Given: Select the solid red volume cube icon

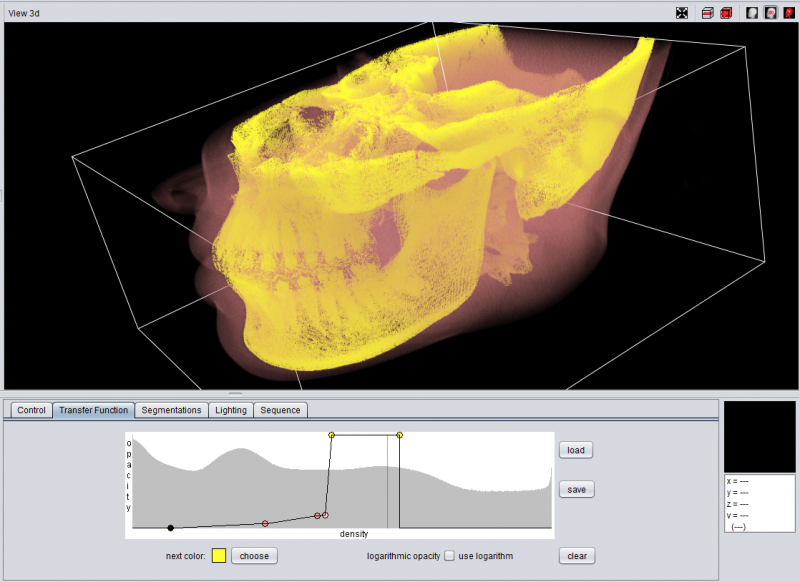Looking at the screenshot, I should coord(725,13).
